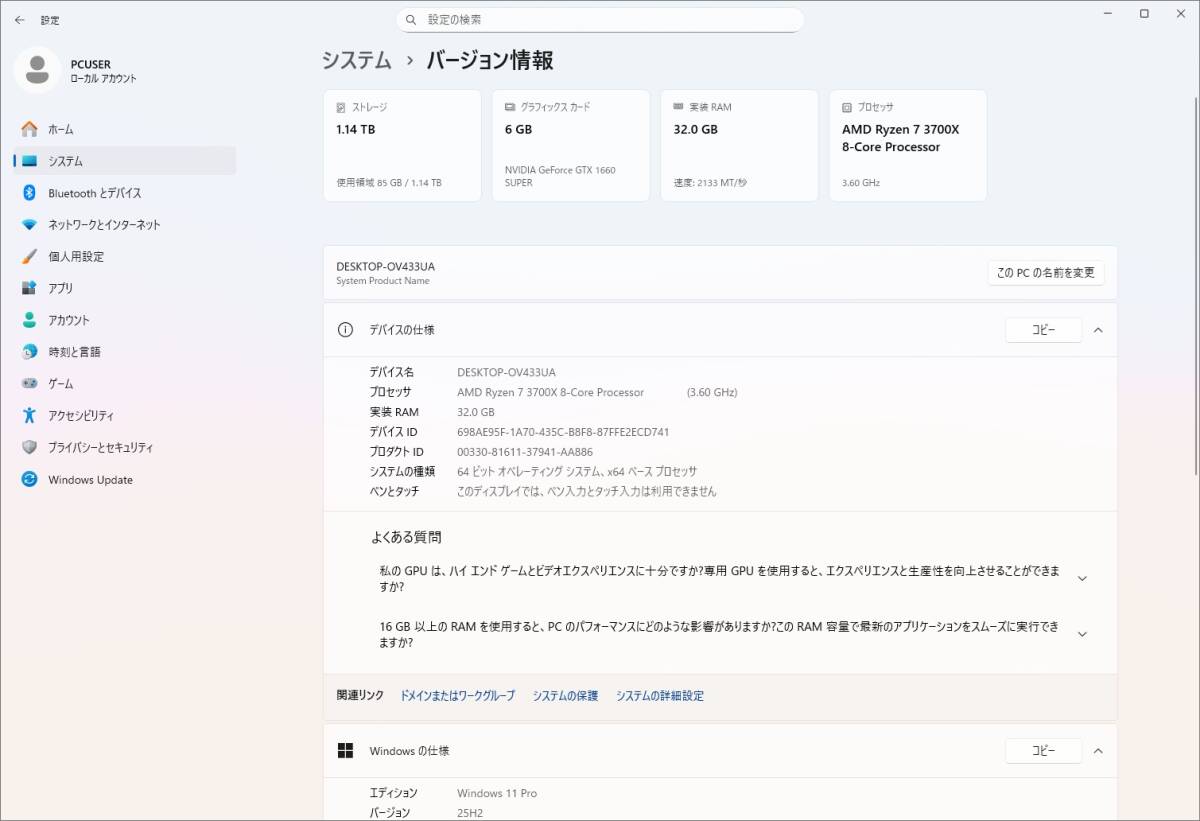Open Windows Update page
Viewport: 1200px width, 821px height.
point(90,480)
